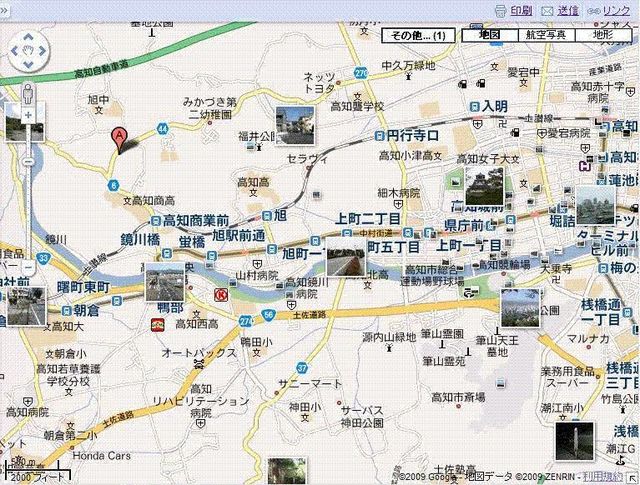The width and height of the screenshot is (640, 485).
Task: Open the Kochi castle photo thumbnail
Action: [x=484, y=183]
